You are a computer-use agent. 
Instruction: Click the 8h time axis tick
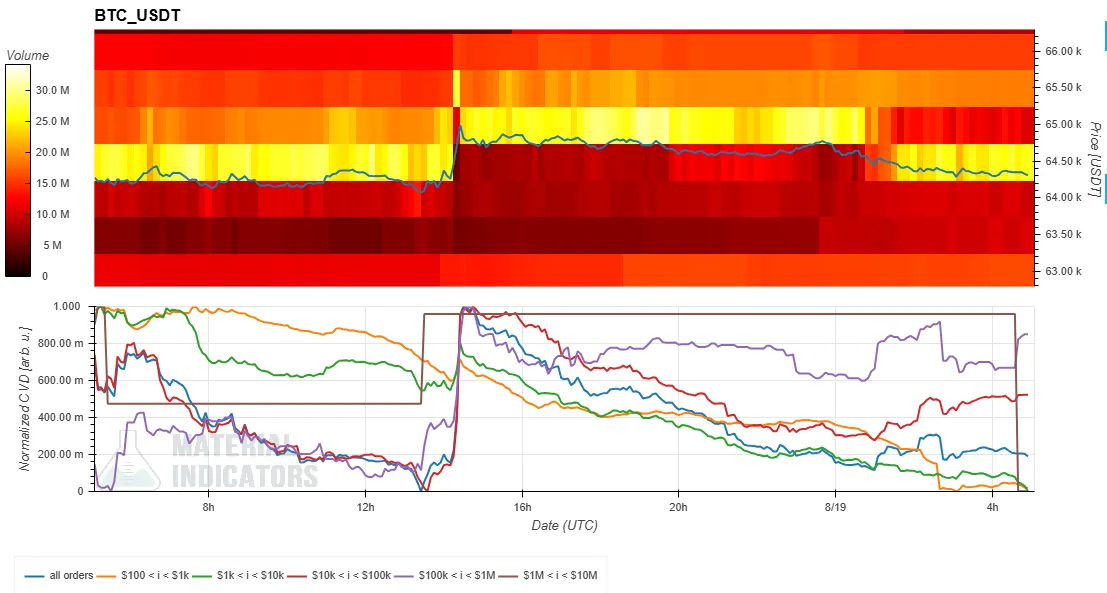[x=208, y=507]
